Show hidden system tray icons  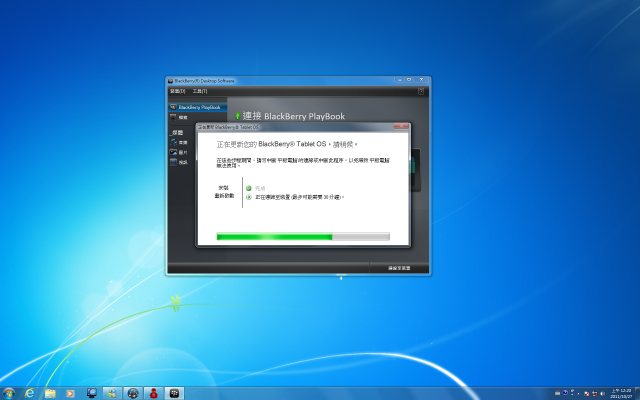578,394
